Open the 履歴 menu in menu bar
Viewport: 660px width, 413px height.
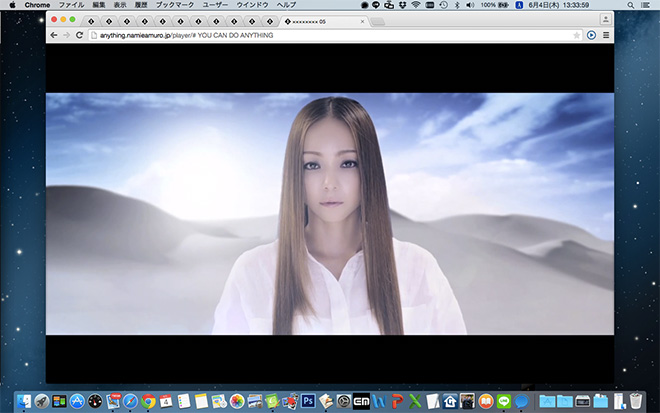tap(141, 5)
